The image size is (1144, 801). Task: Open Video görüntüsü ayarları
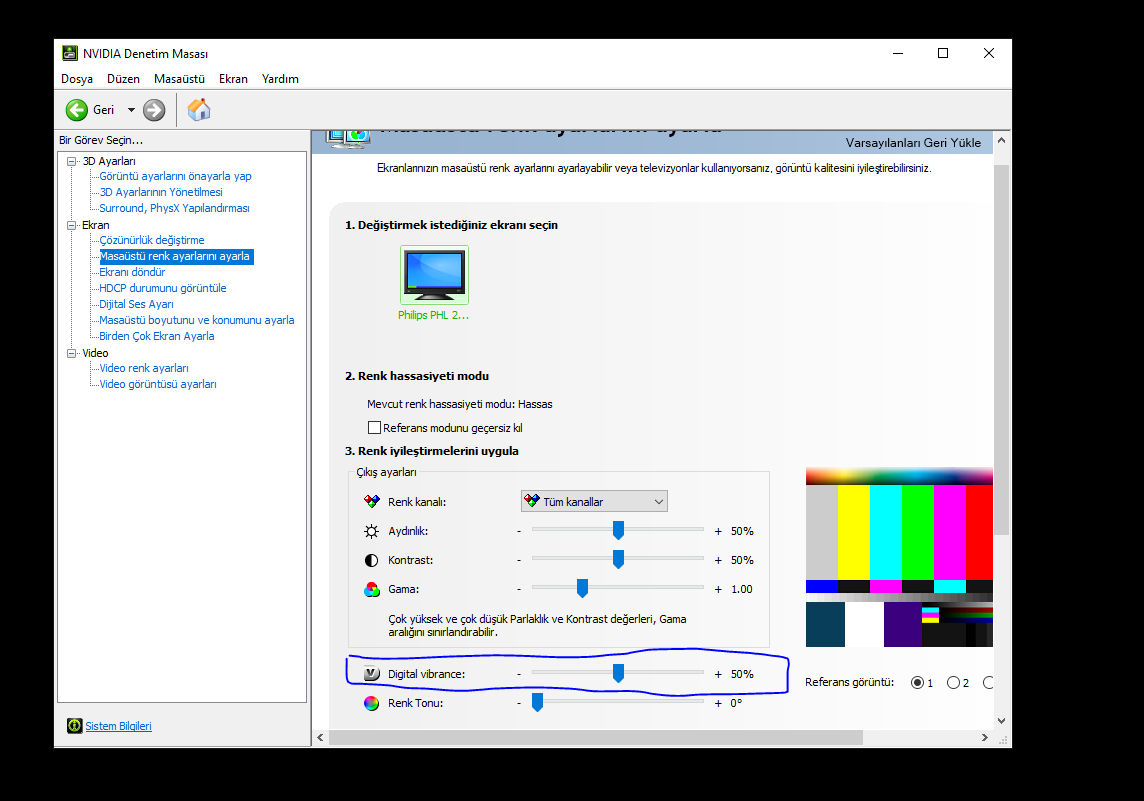click(x=158, y=384)
